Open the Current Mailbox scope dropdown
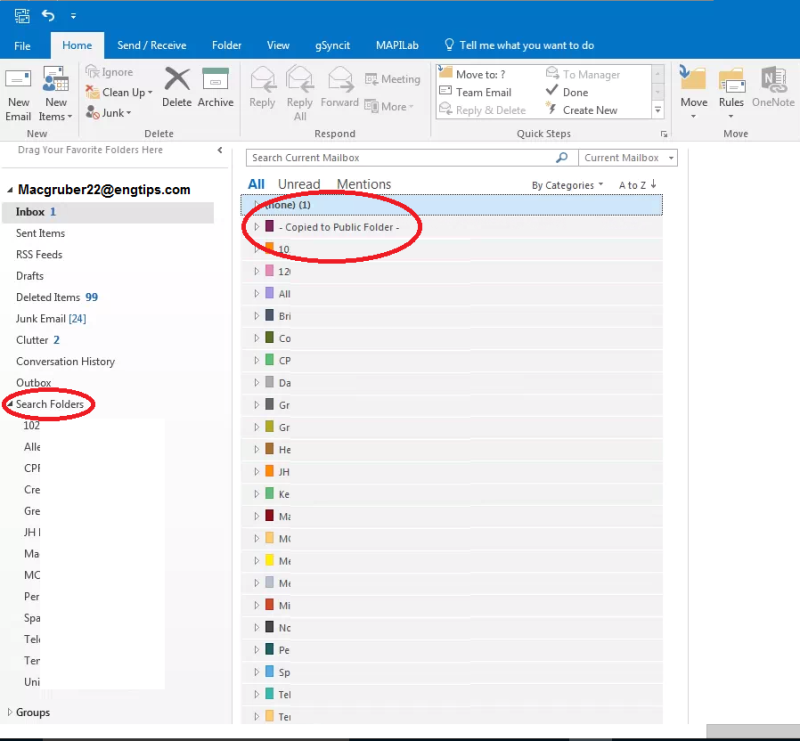This screenshot has width=800, height=741. (628, 158)
